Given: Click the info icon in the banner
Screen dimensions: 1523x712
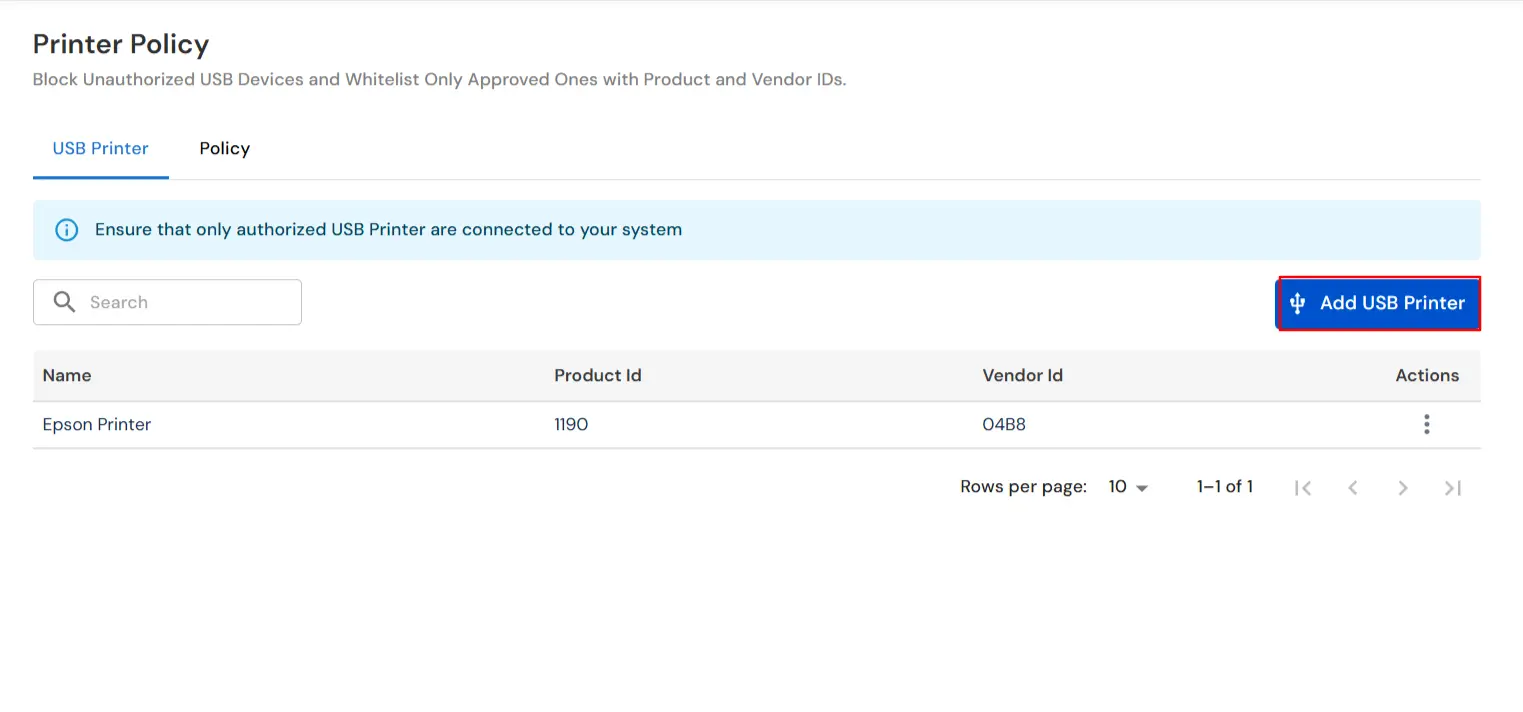Looking at the screenshot, I should click(66, 230).
